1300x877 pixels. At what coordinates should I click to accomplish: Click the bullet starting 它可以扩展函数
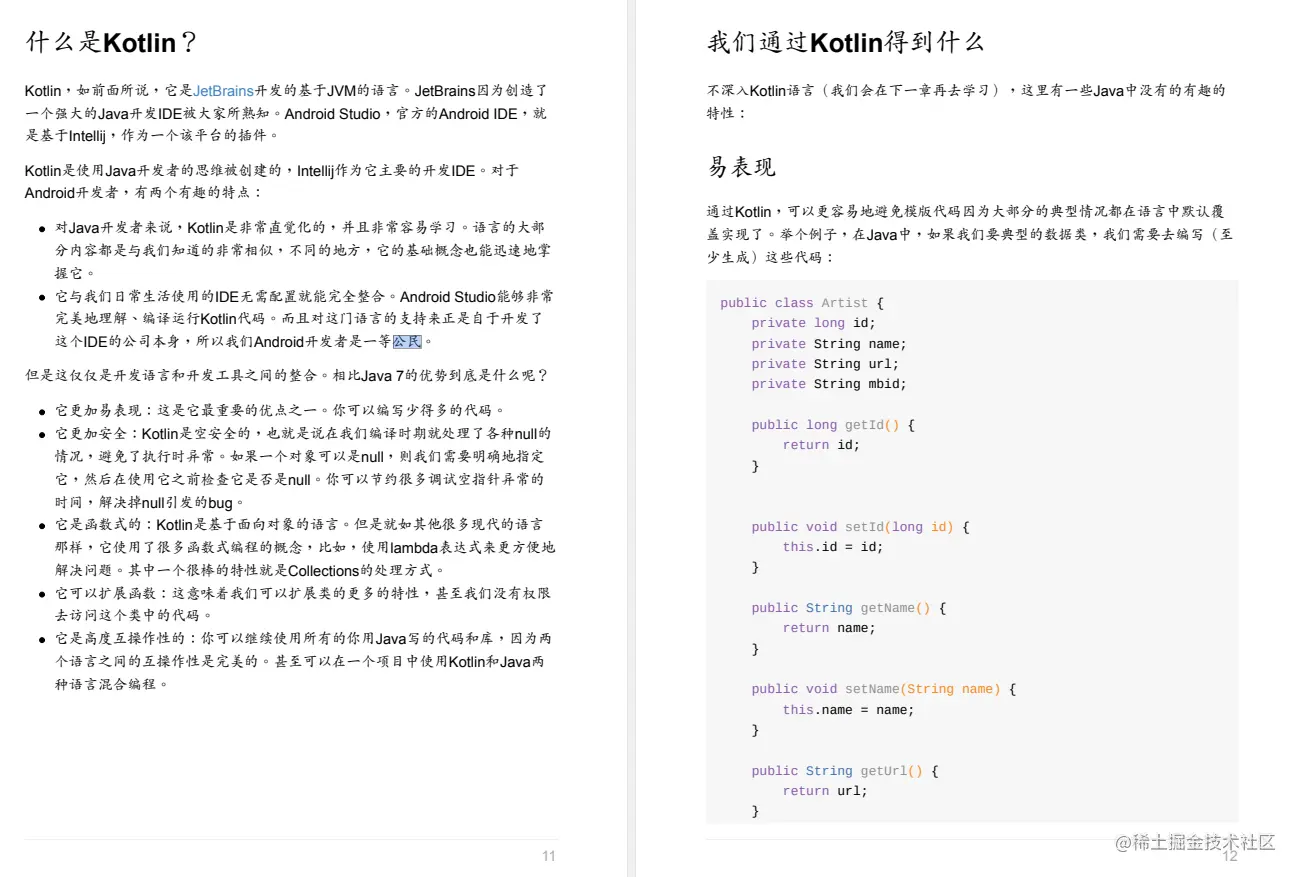coord(303,604)
